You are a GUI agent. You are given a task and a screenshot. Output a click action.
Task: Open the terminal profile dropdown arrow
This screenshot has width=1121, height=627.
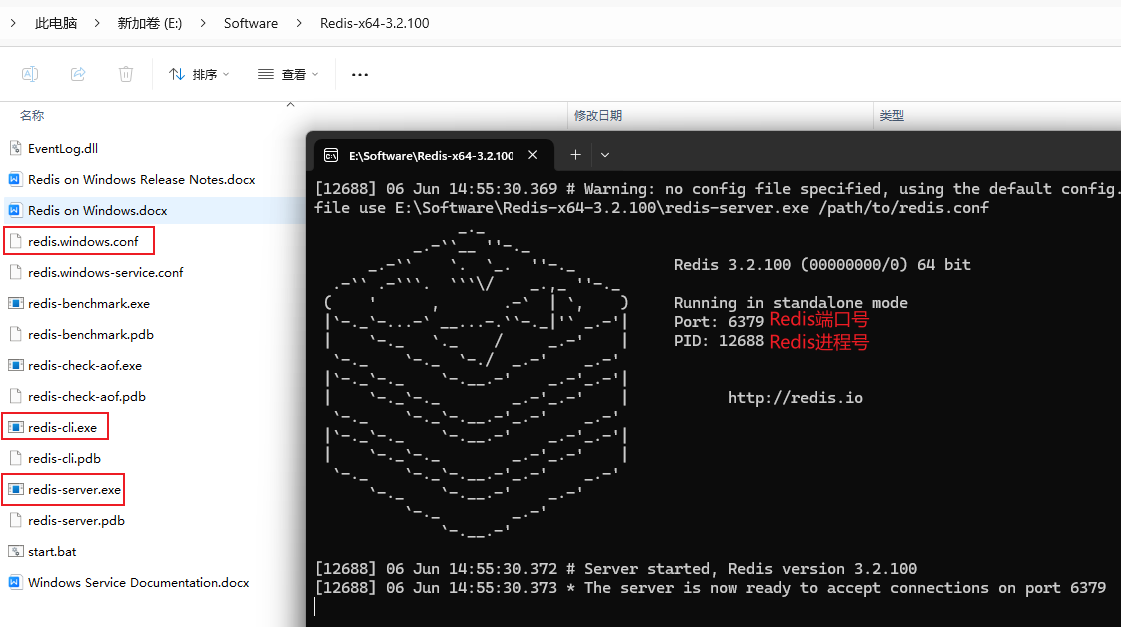click(605, 154)
